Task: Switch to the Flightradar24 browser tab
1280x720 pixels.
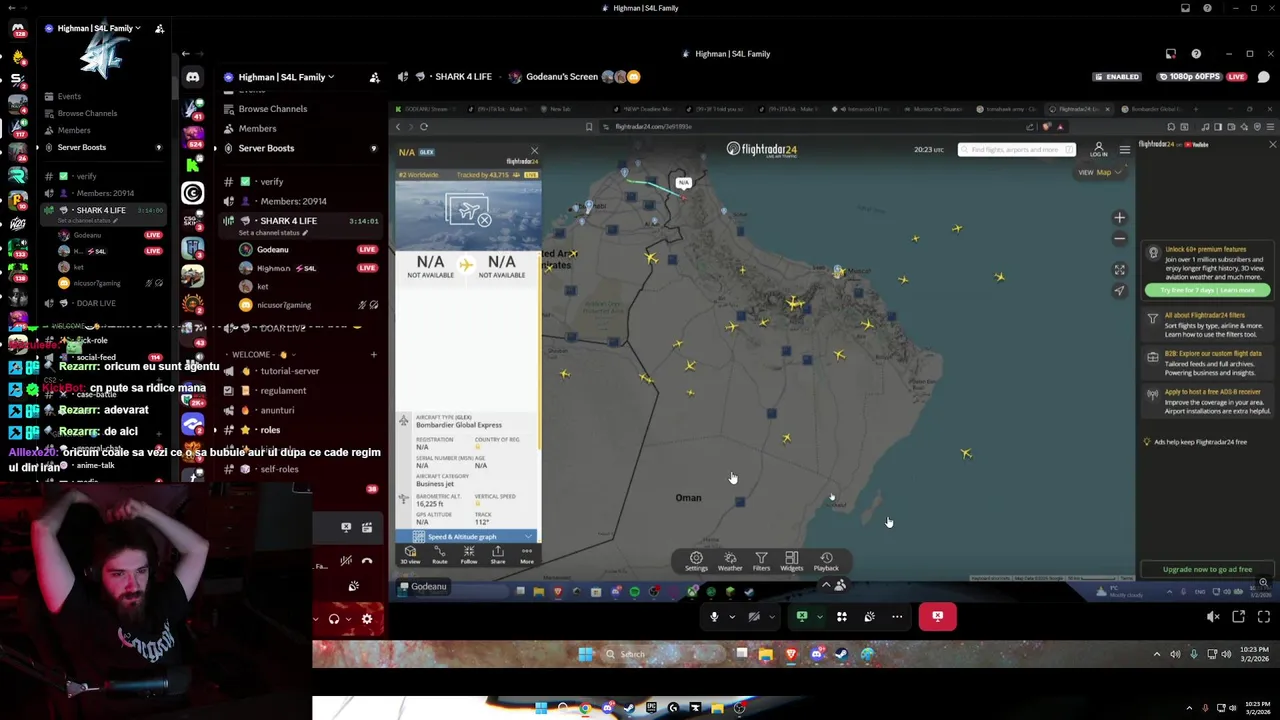Action: pos(1077,109)
